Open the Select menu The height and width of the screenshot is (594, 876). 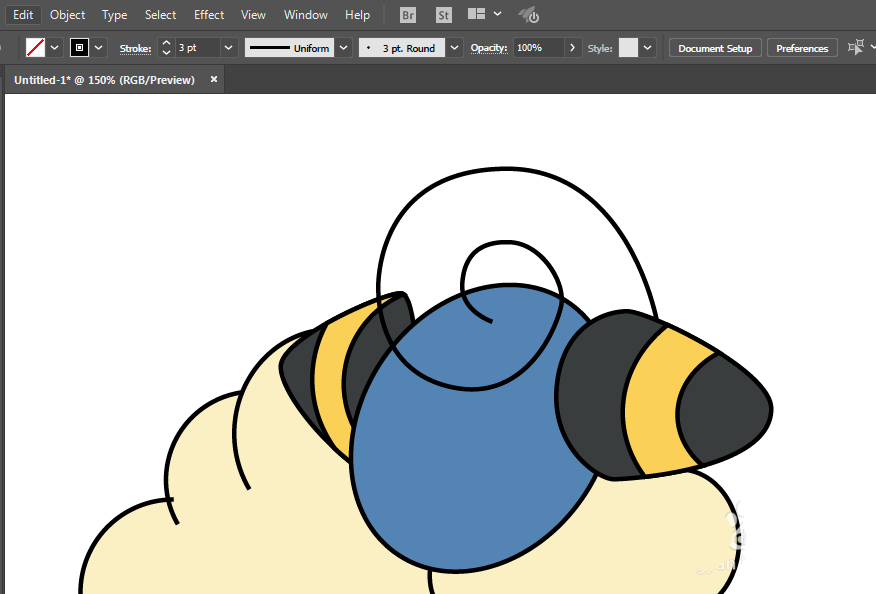pyautogui.click(x=160, y=15)
